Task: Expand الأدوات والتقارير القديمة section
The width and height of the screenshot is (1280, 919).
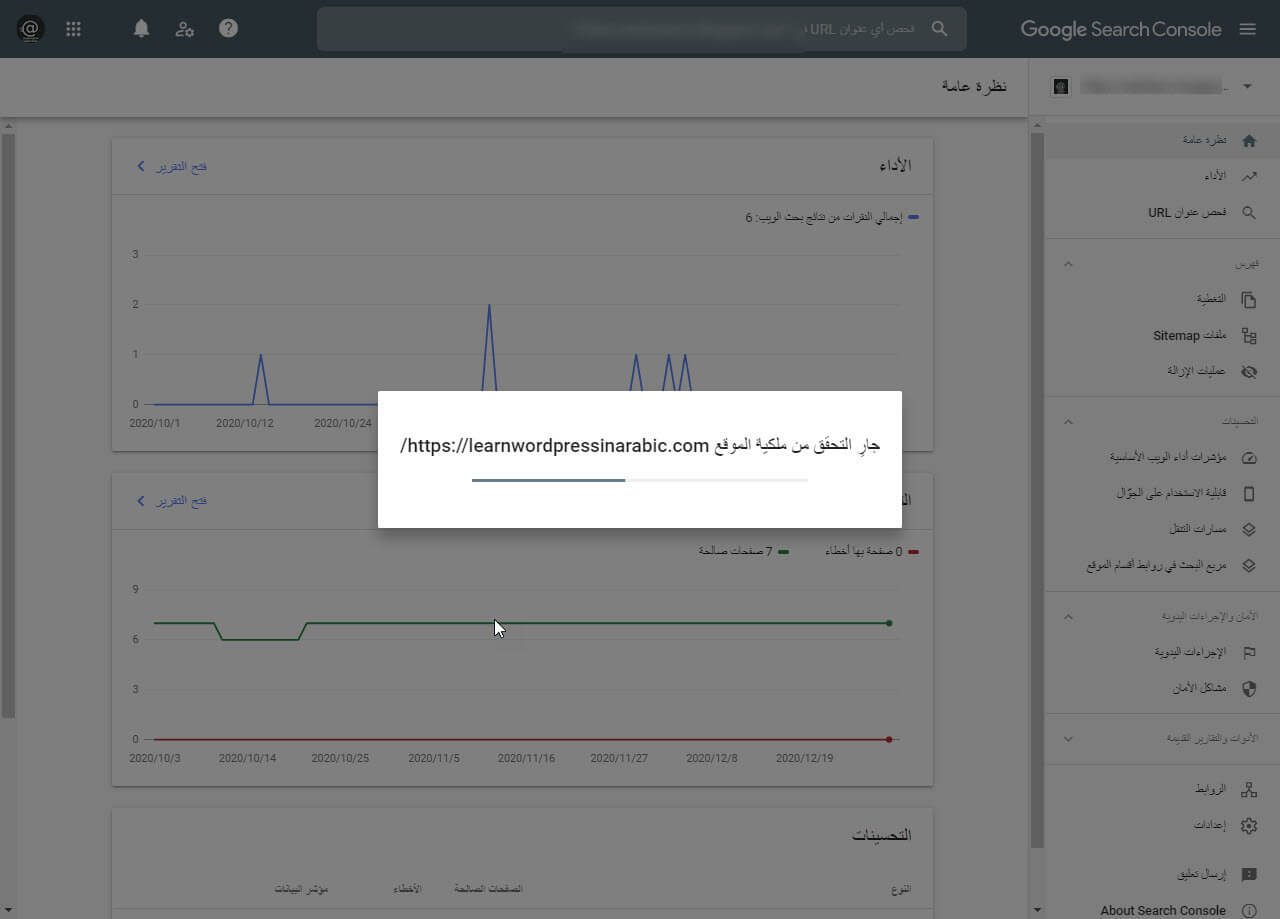Action: point(1068,739)
